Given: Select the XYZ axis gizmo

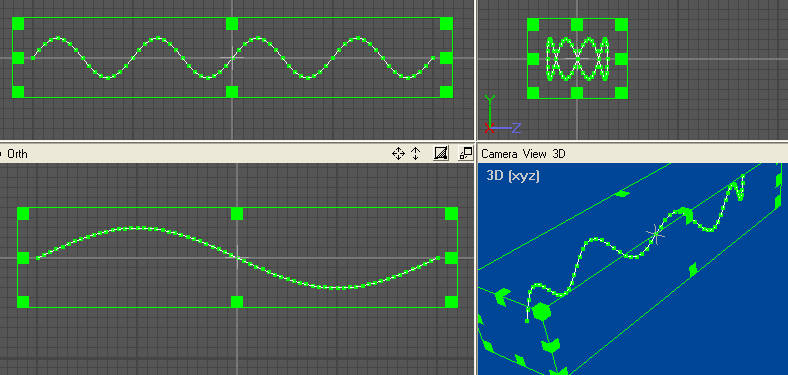Looking at the screenshot, I should (x=503, y=115).
